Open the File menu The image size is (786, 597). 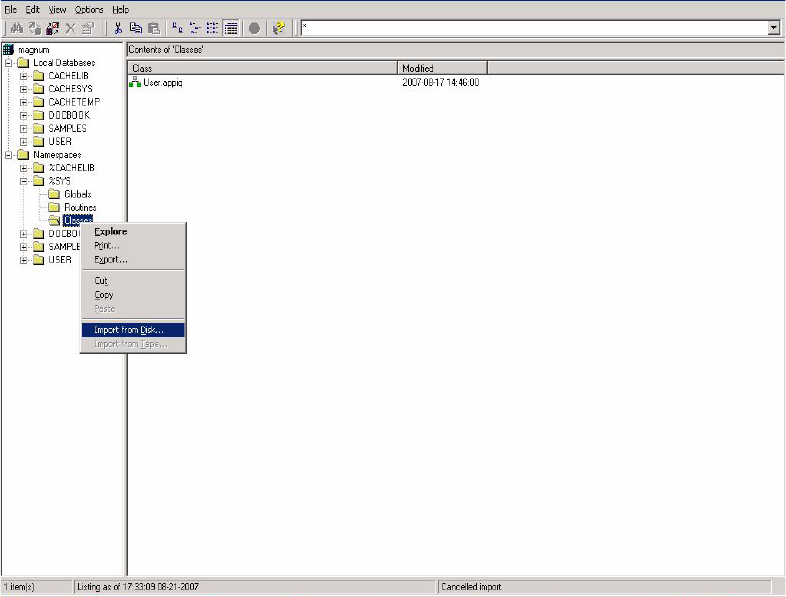point(11,10)
